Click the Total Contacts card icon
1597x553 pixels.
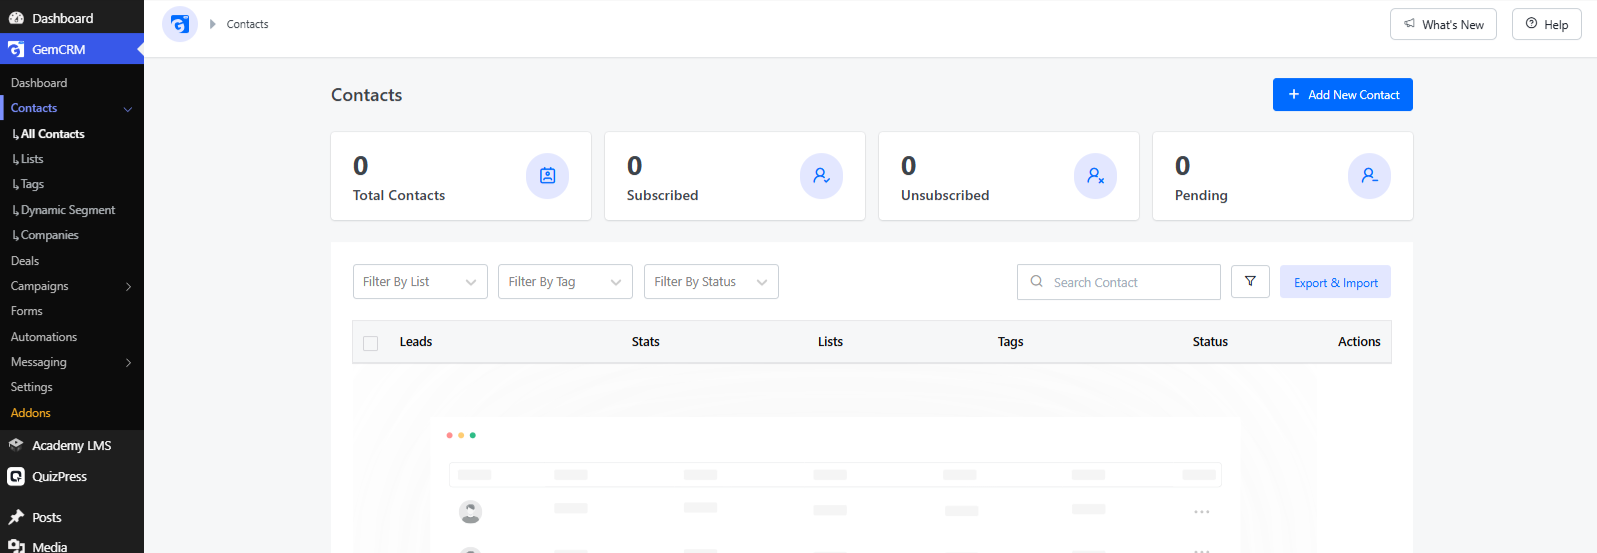547,176
